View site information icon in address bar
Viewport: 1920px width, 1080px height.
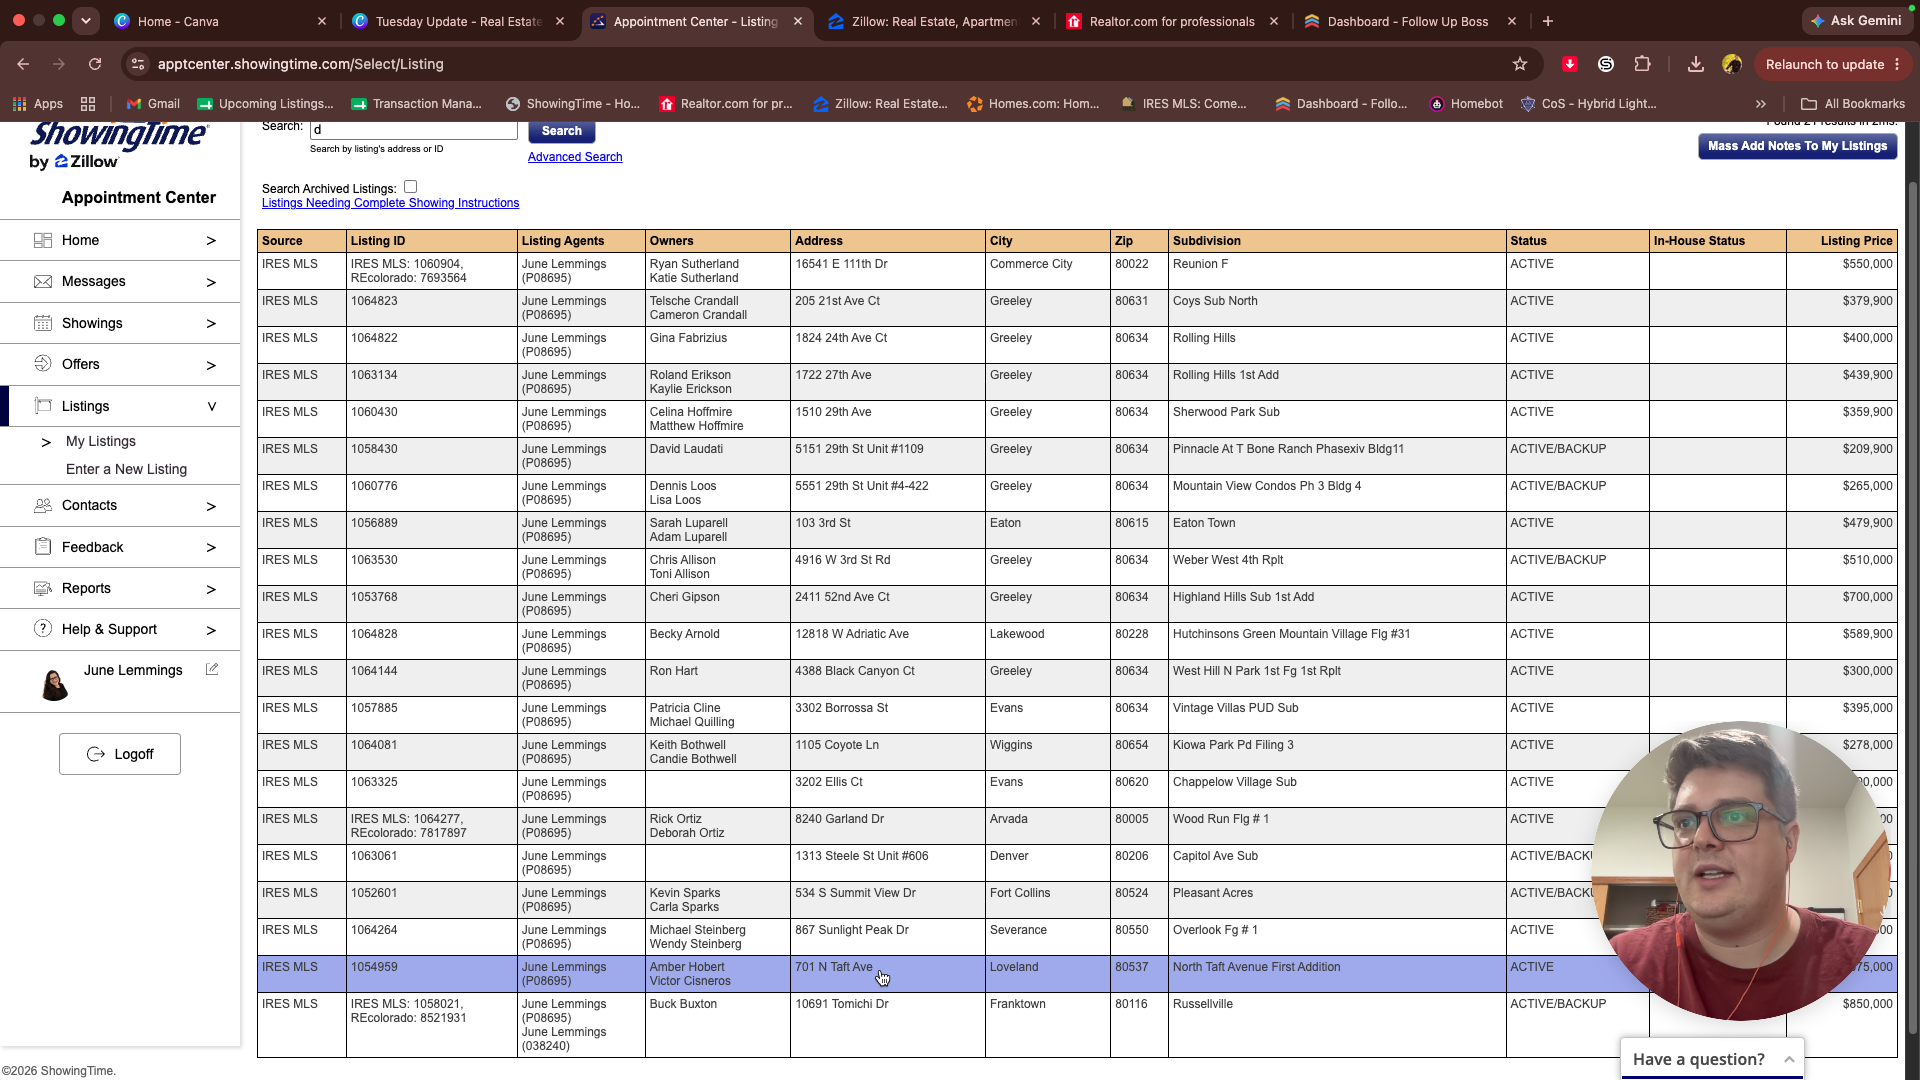pyautogui.click(x=138, y=64)
